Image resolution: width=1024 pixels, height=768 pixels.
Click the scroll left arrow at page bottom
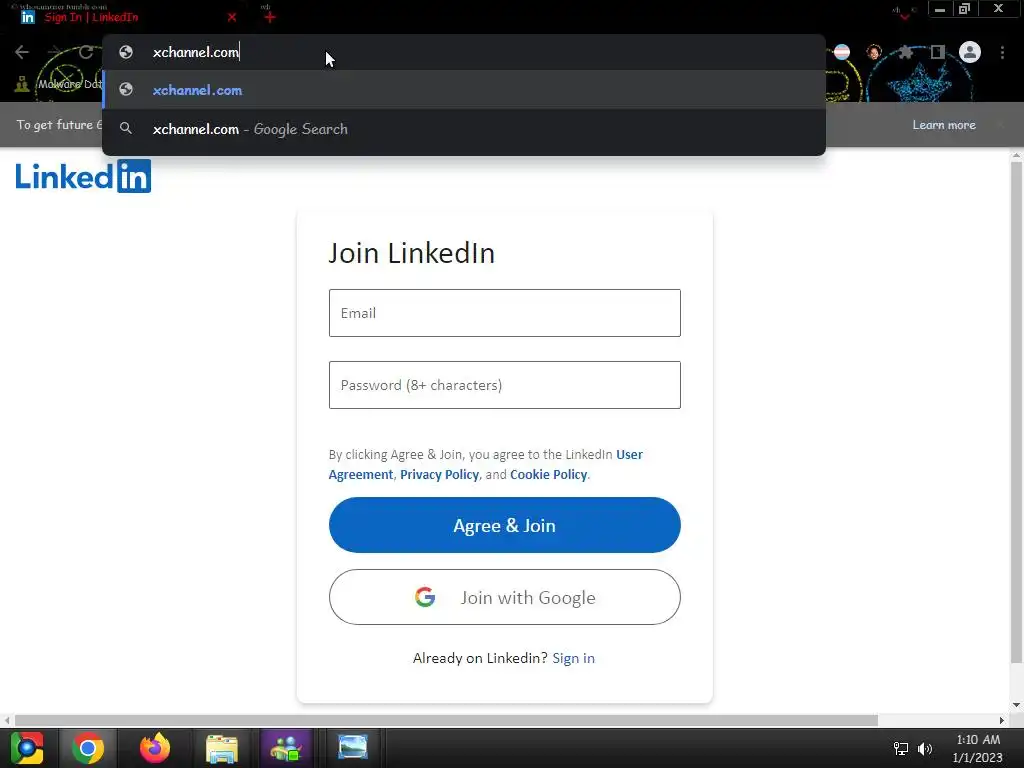click(7, 720)
